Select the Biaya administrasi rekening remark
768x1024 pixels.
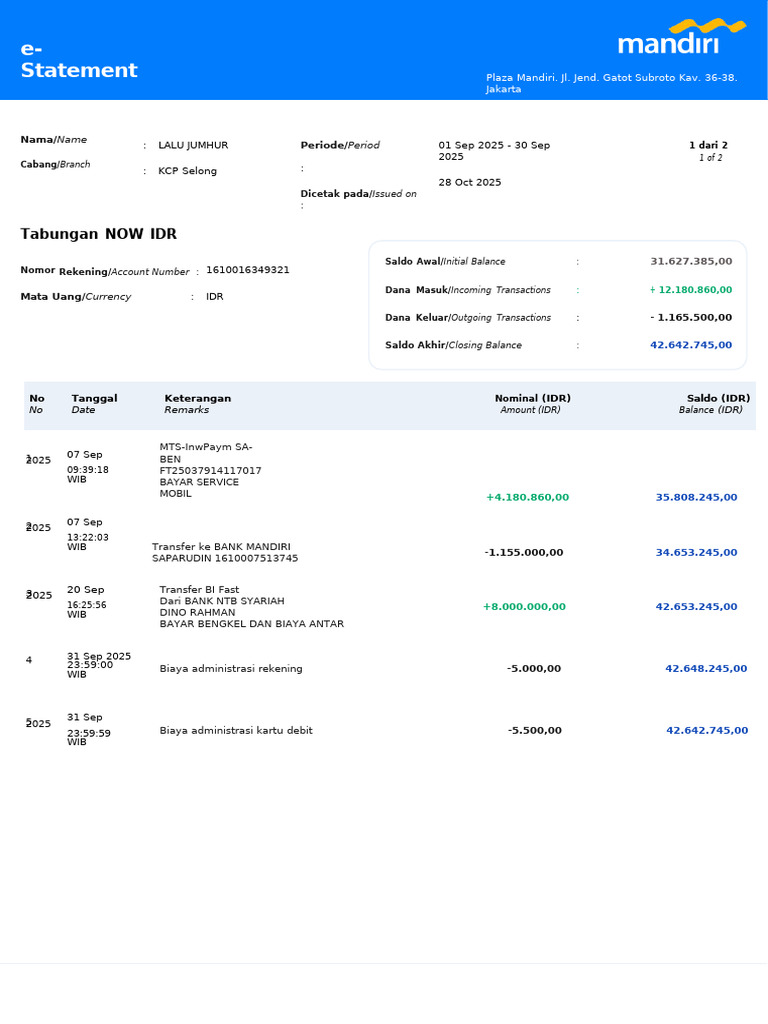(x=231, y=668)
